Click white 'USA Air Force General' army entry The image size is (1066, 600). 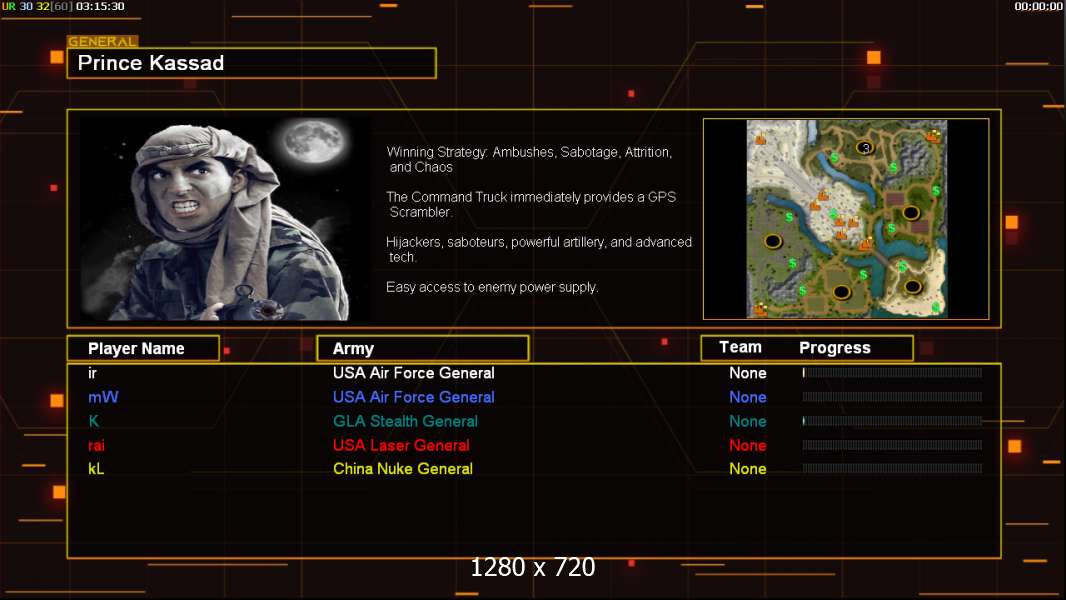point(413,373)
